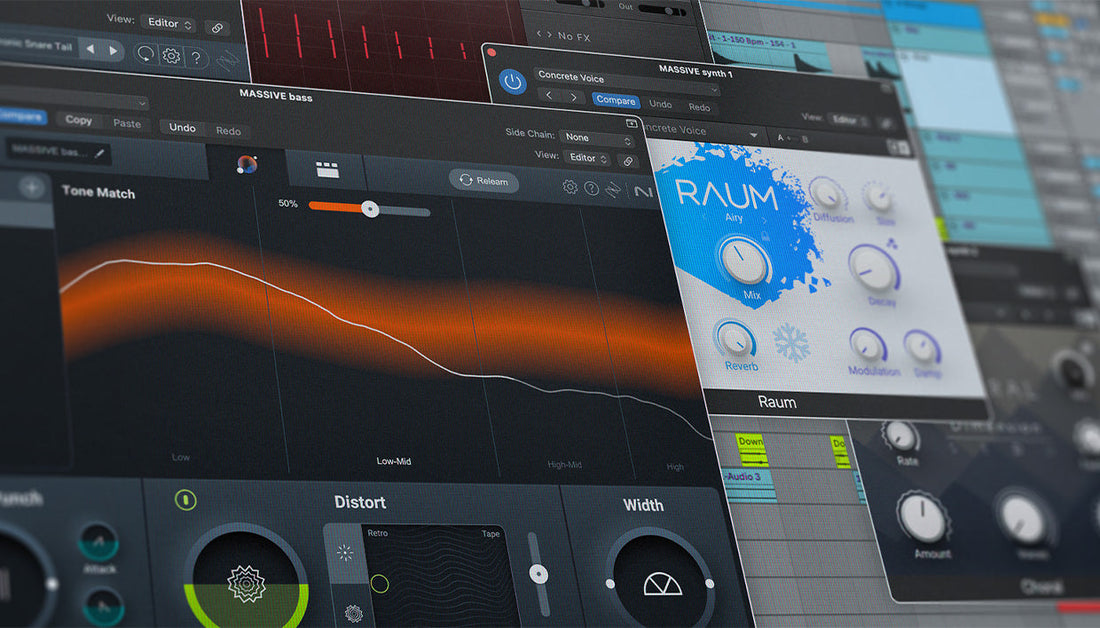Click circular arrow icon in Snare Tail plugin
The width and height of the screenshot is (1100, 628).
point(145,53)
